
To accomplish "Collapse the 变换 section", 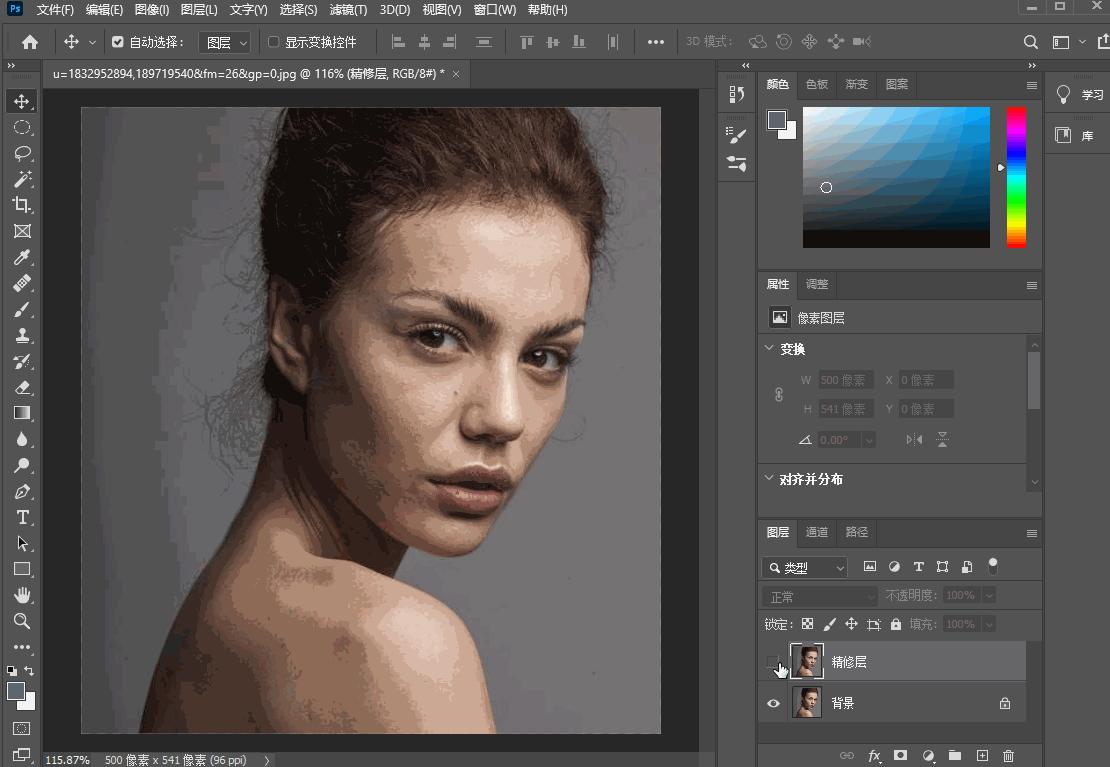I will (769, 349).
